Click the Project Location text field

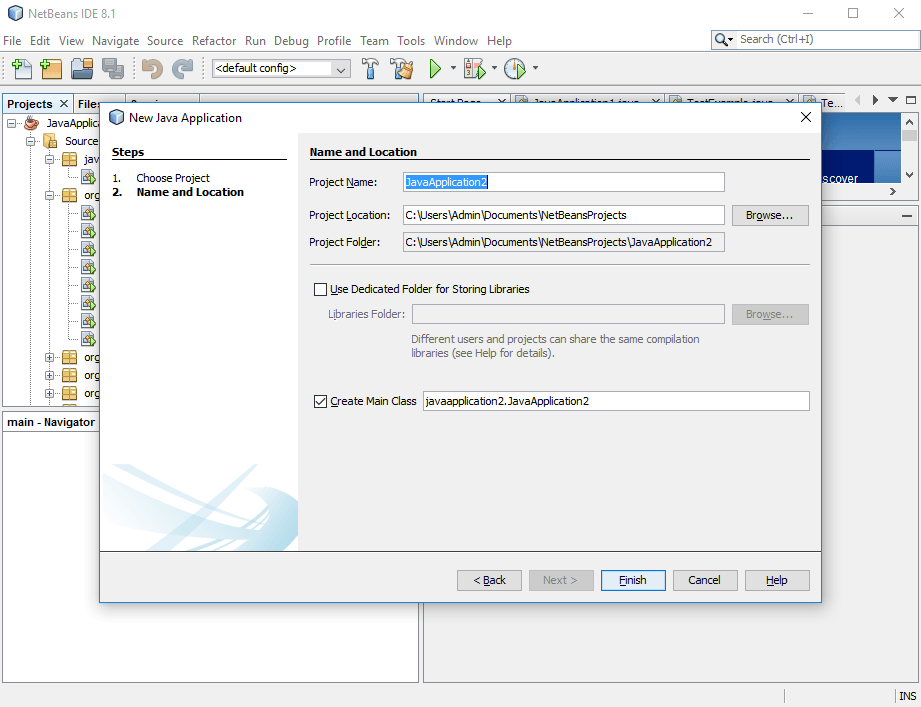click(564, 215)
